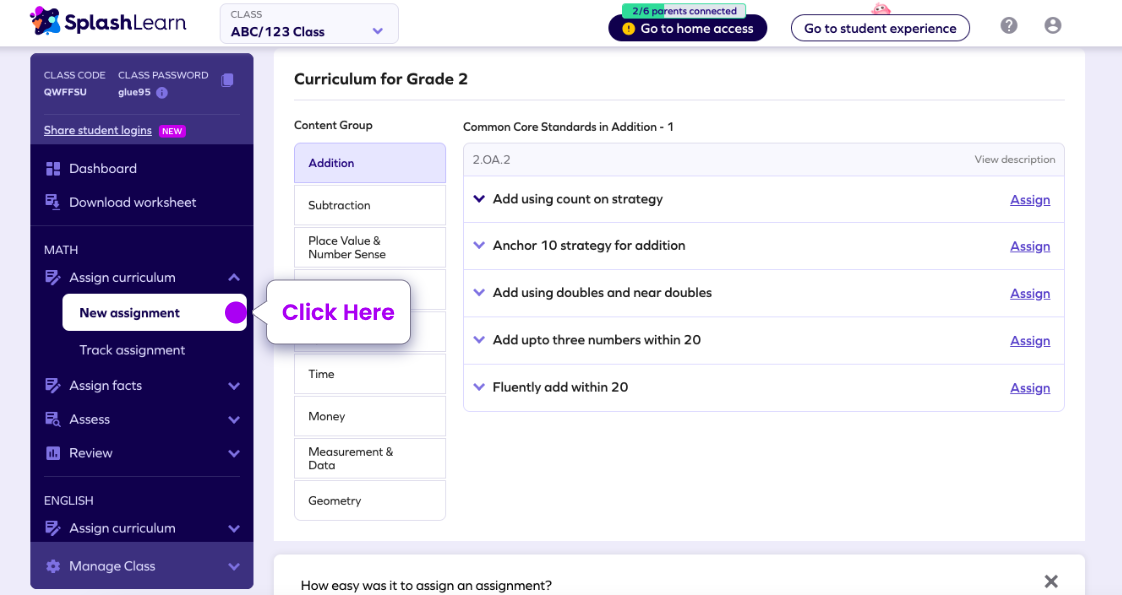Click the Download worksheet icon
1122x595 pixels.
pos(53,202)
